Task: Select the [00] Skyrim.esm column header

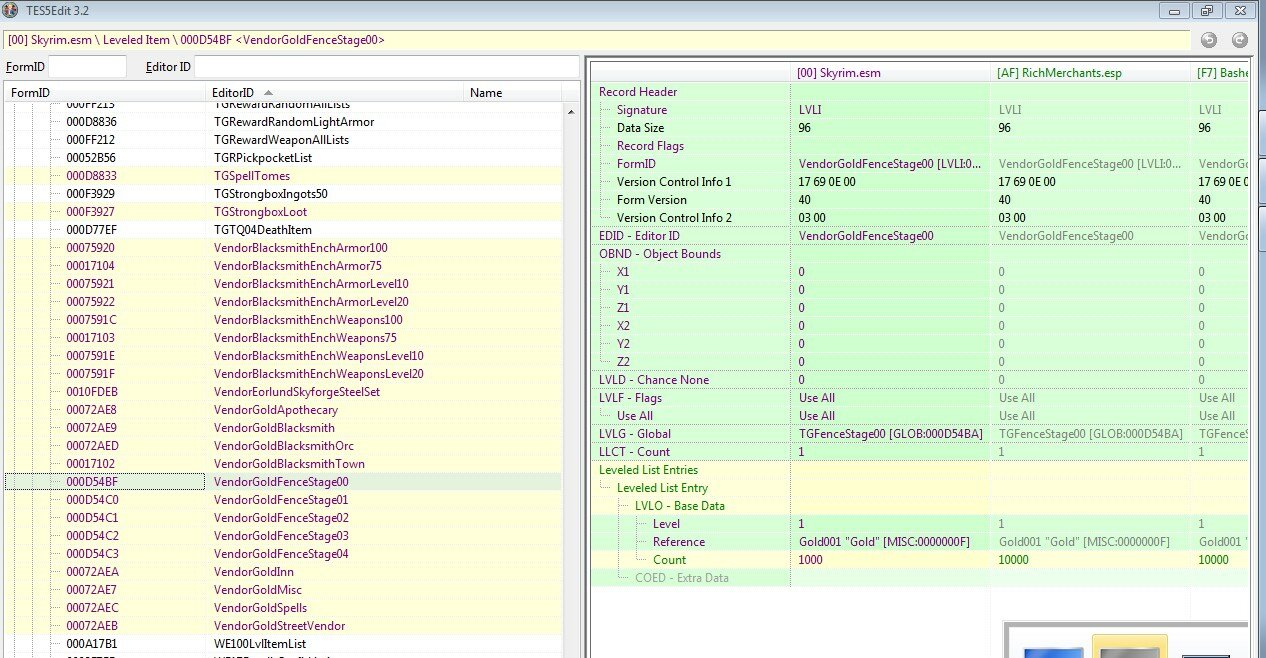Action: (x=890, y=73)
